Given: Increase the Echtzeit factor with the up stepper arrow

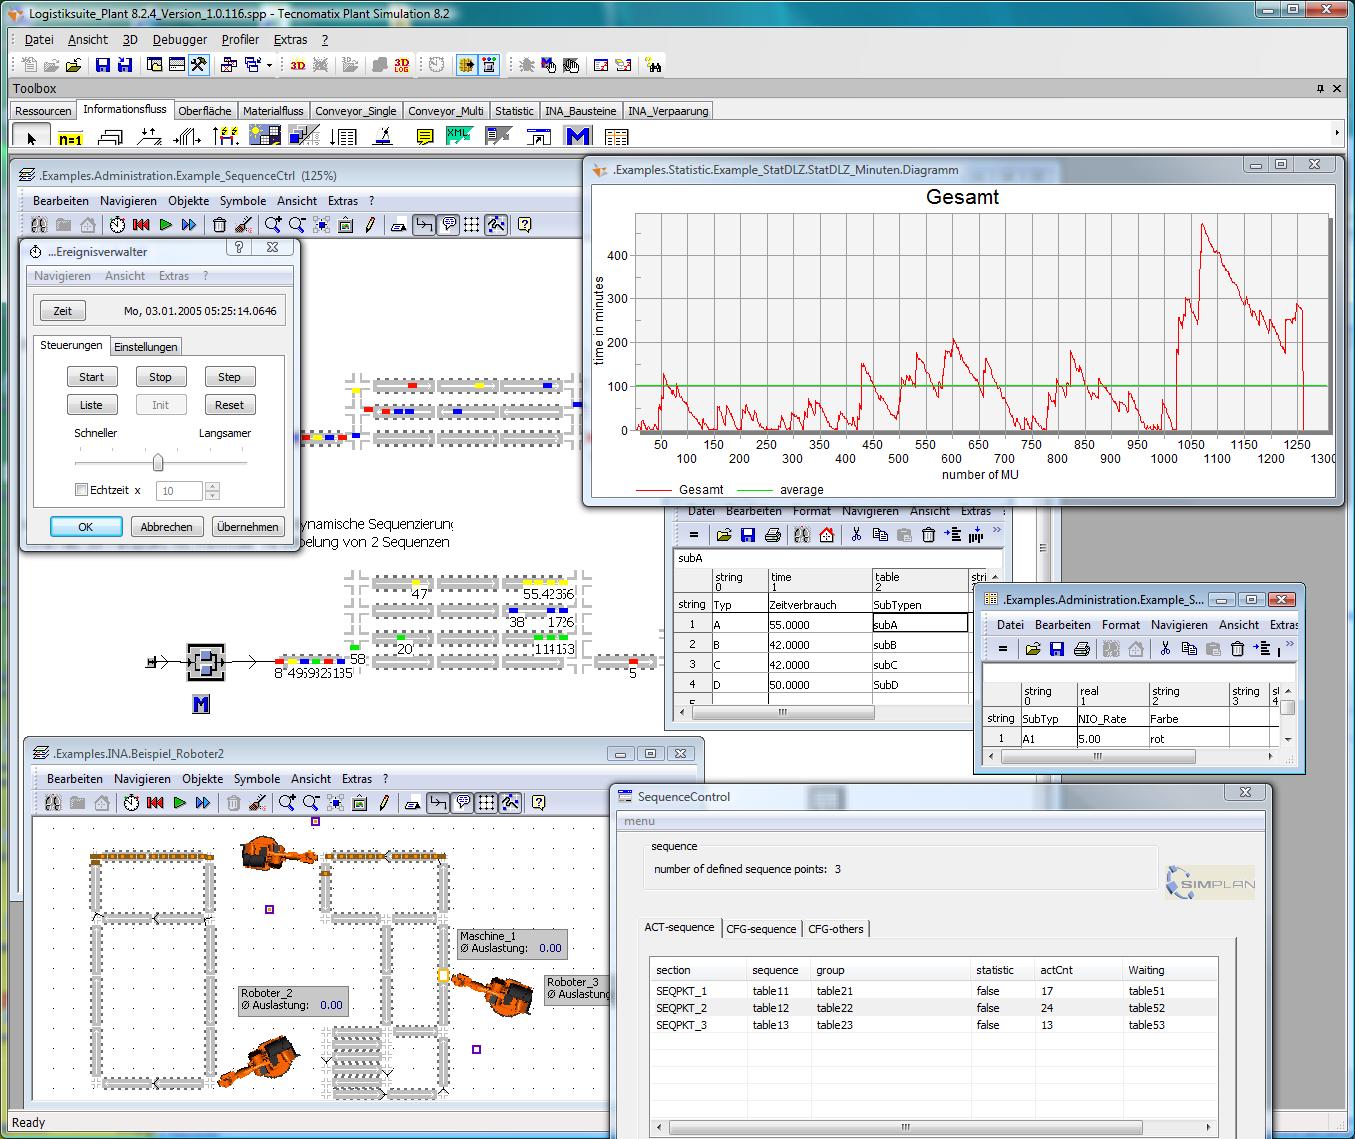Looking at the screenshot, I should pos(212,486).
